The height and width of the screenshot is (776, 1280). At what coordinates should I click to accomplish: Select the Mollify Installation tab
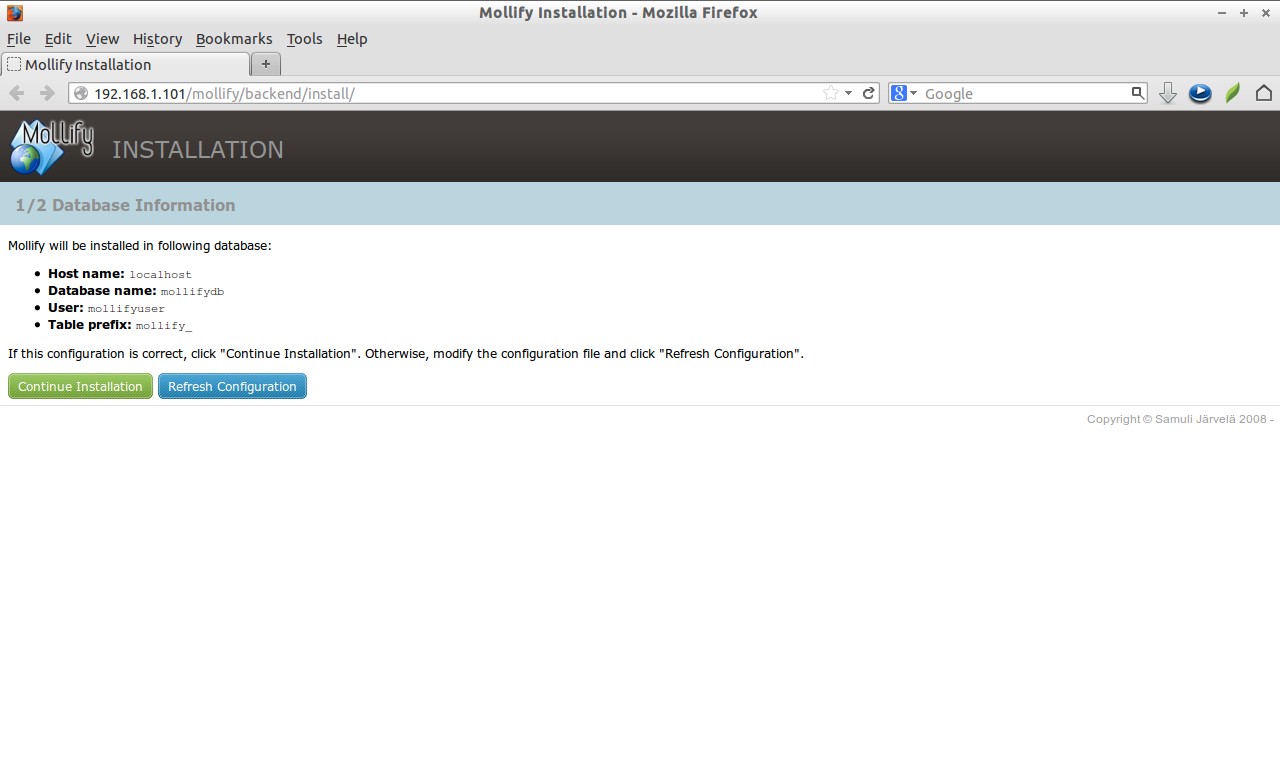coord(125,64)
